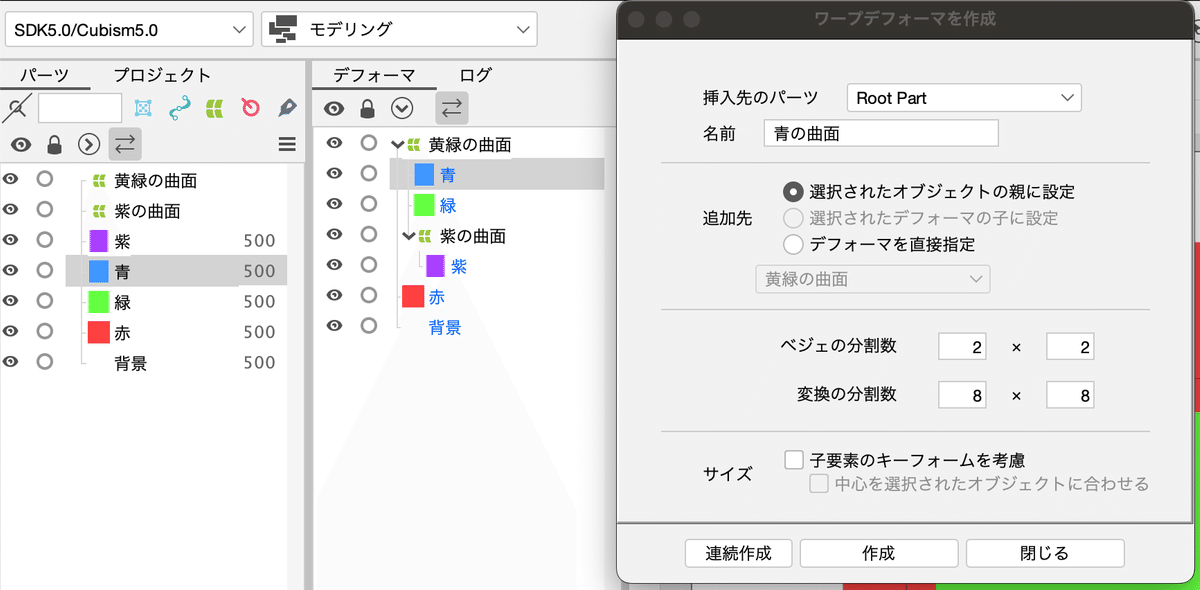Enable 子要素のキーフォームを考慮 checkbox
This screenshot has width=1200, height=590.
(x=794, y=460)
